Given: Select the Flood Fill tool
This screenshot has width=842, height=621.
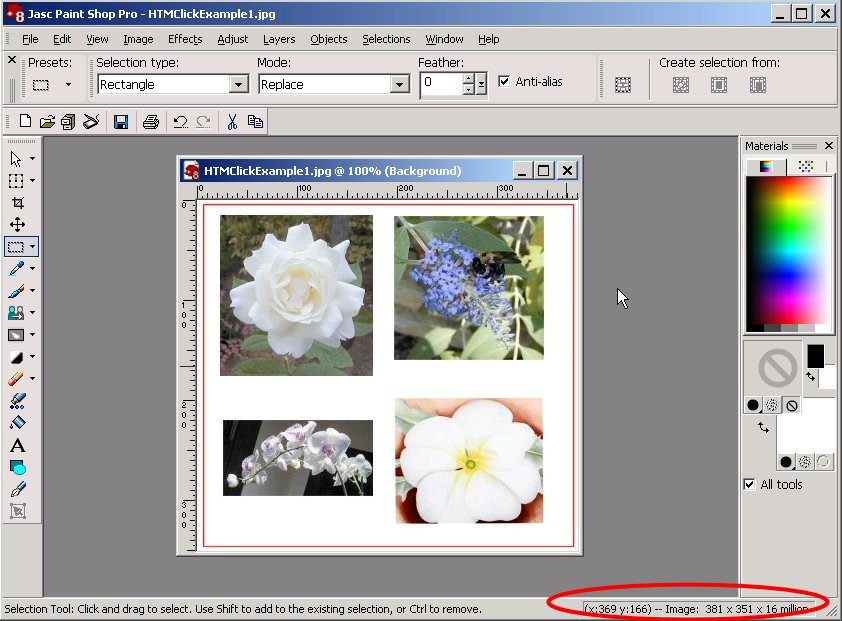Looking at the screenshot, I should tap(17, 423).
